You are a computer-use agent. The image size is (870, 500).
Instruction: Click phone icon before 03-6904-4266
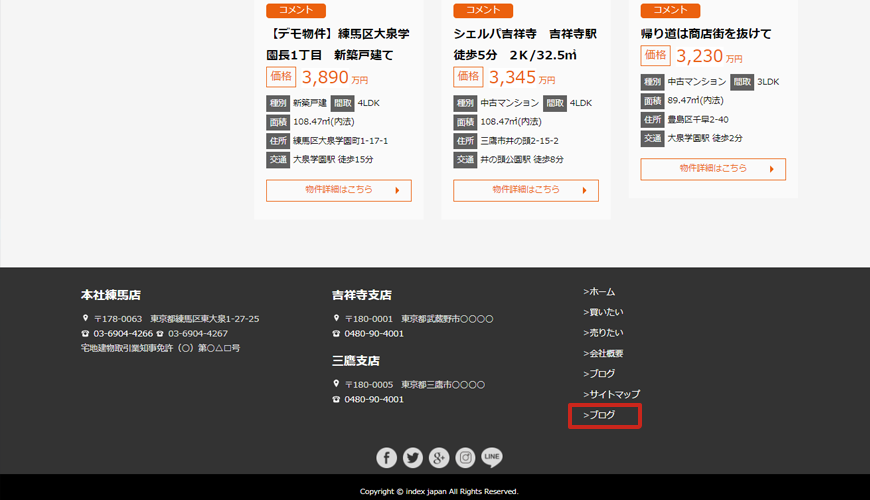coord(86,333)
